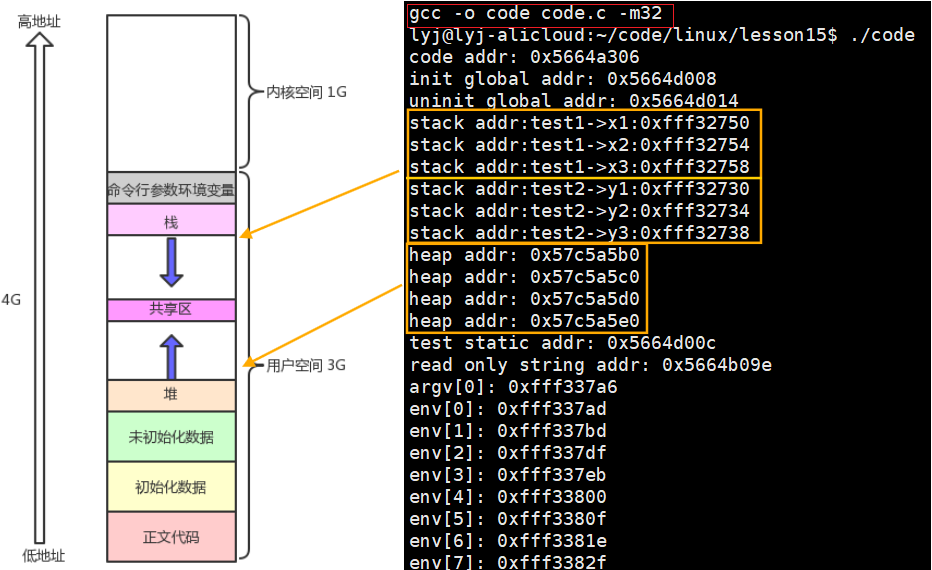Select heap addr 0x57c5a5b0 line
This screenshot has width=932, height=570.
coord(524,255)
